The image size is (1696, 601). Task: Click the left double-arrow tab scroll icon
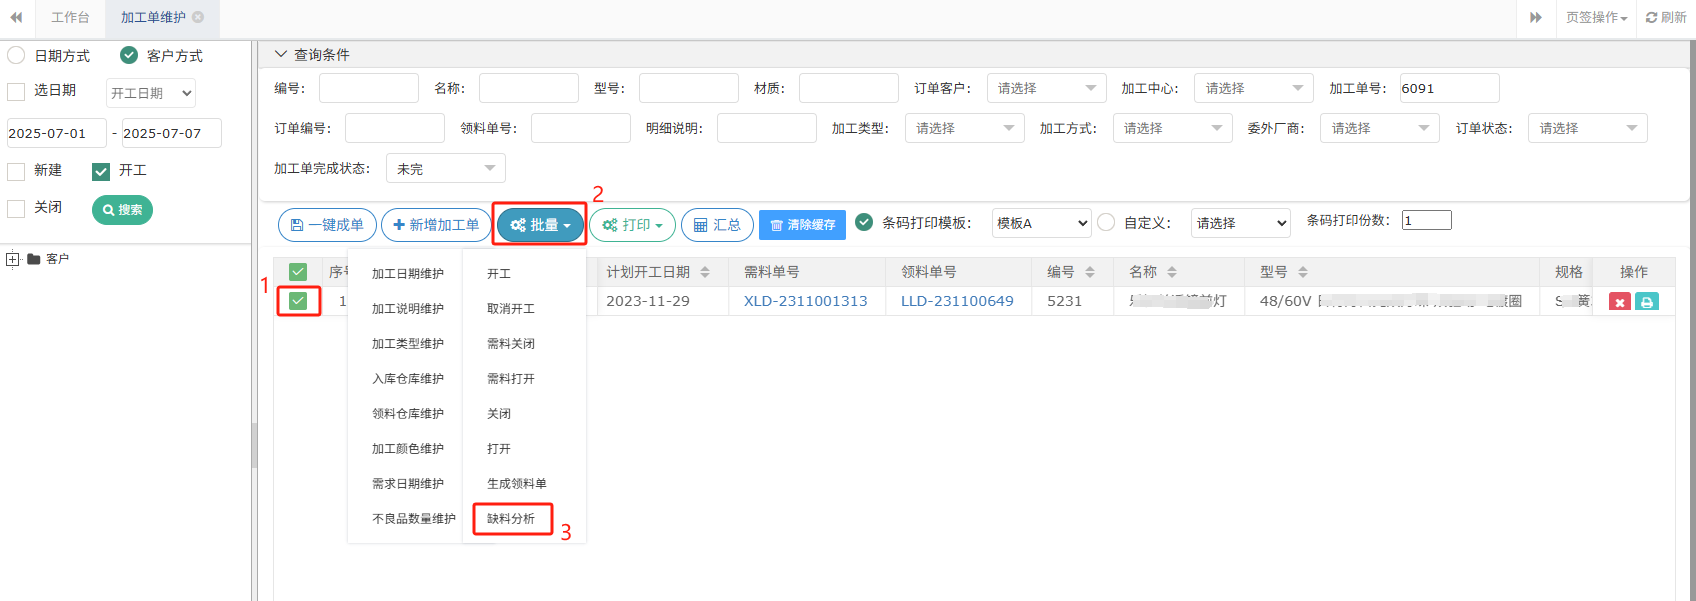click(x=16, y=17)
